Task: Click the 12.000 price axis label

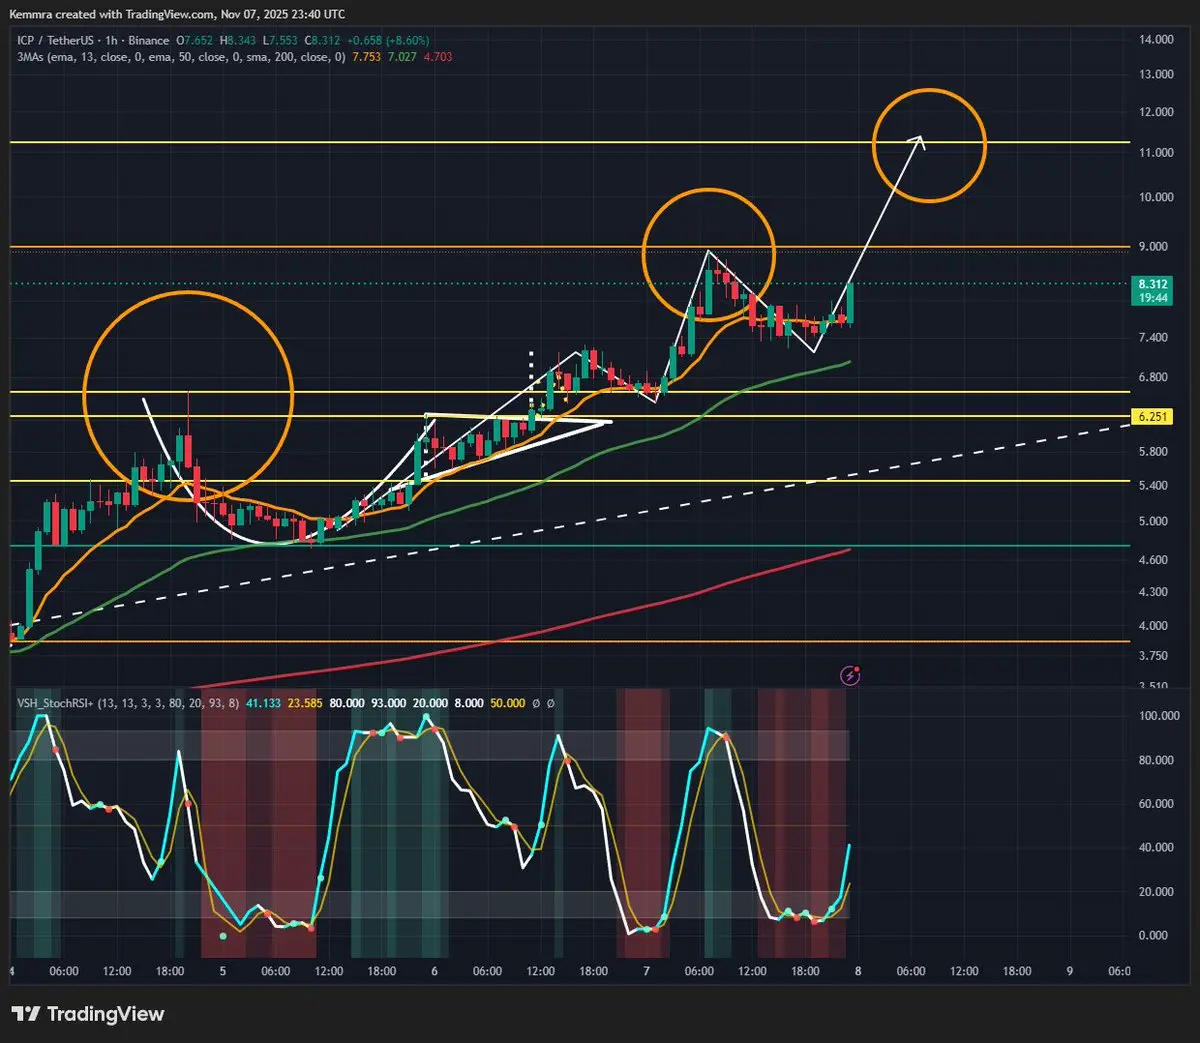Action: (x=1156, y=112)
